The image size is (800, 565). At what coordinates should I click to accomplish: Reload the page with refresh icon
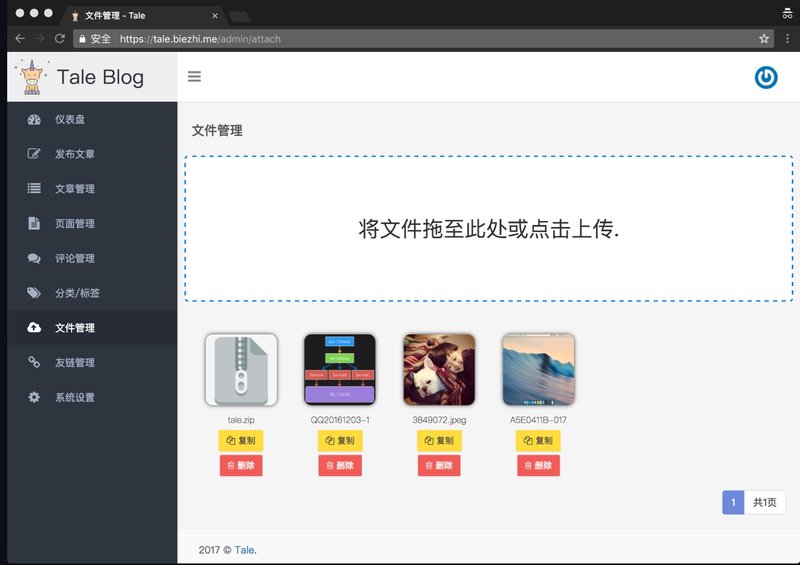pos(60,39)
